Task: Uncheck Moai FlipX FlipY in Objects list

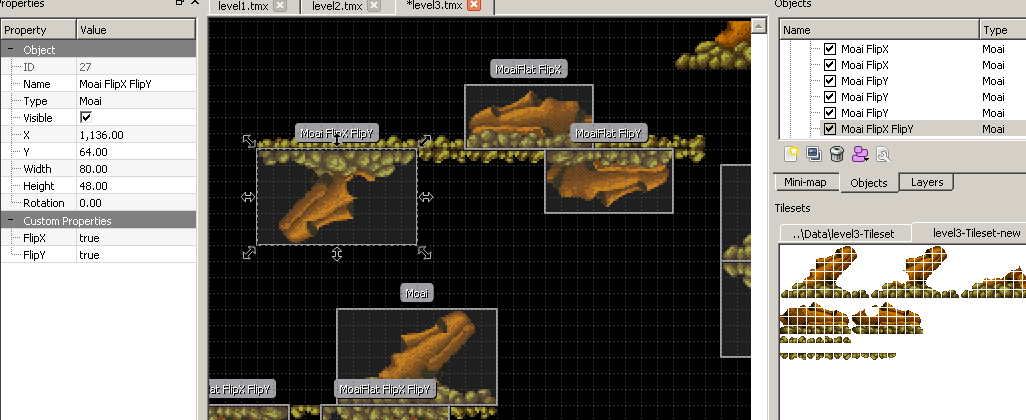Action: (829, 129)
